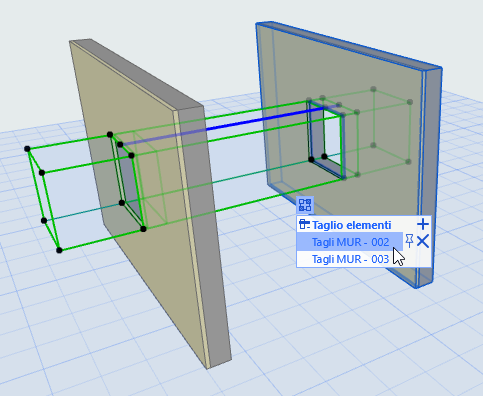Screen dimensions: 483x396
Task: Click the element cuts icon above the popup
Action: (305, 205)
